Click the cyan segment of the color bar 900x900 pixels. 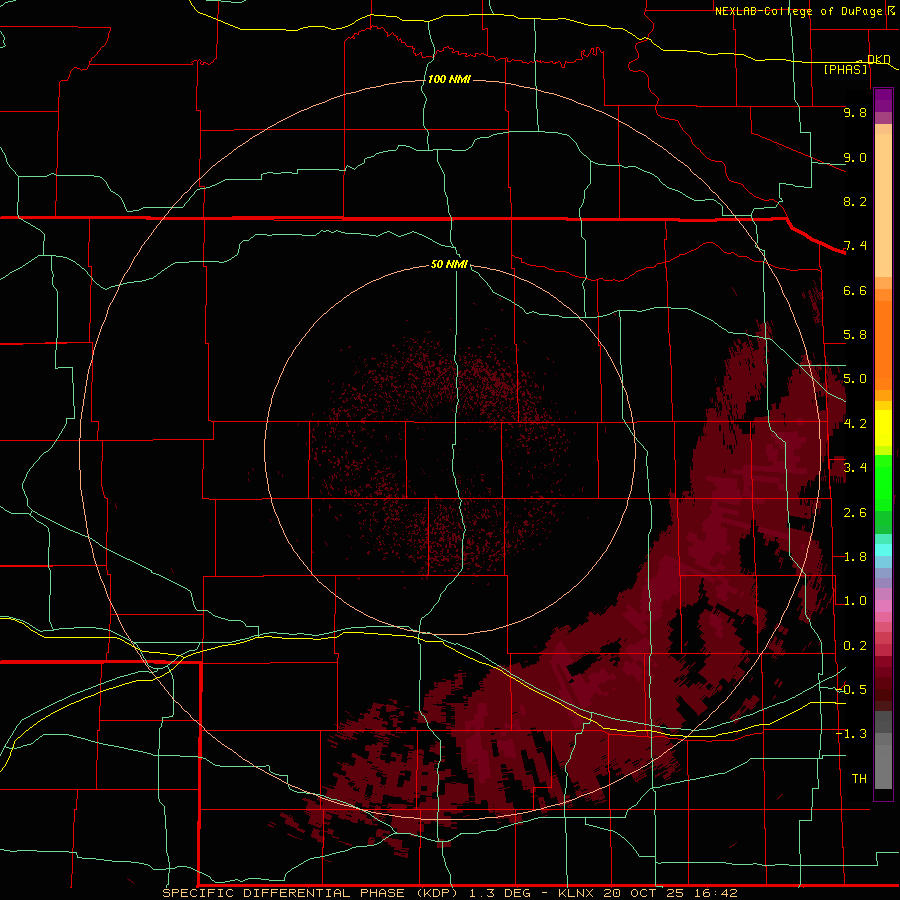pos(883,550)
